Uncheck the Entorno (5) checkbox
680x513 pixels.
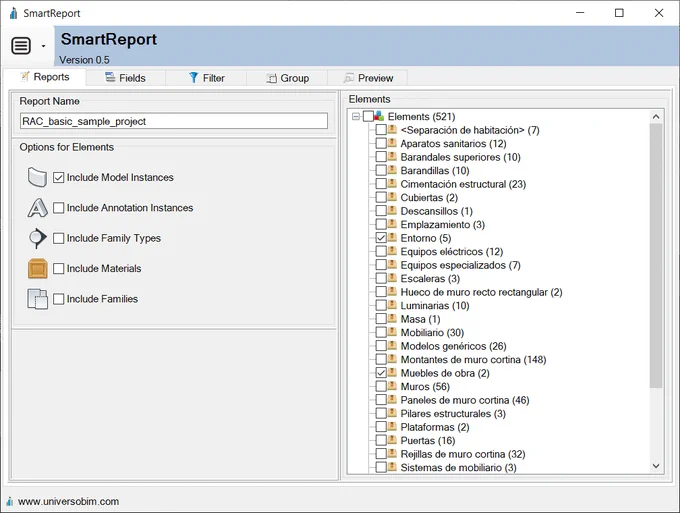tap(381, 238)
